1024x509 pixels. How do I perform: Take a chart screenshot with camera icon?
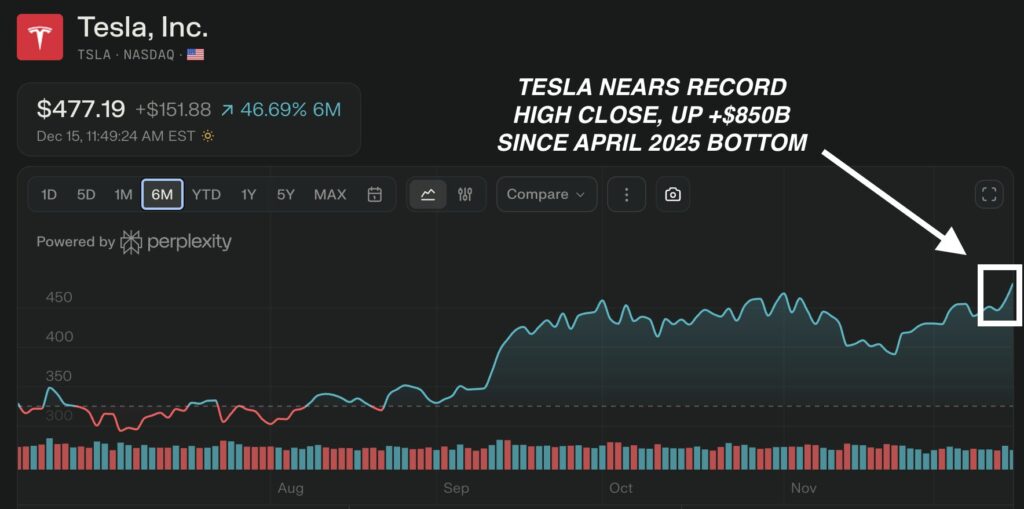[673, 194]
